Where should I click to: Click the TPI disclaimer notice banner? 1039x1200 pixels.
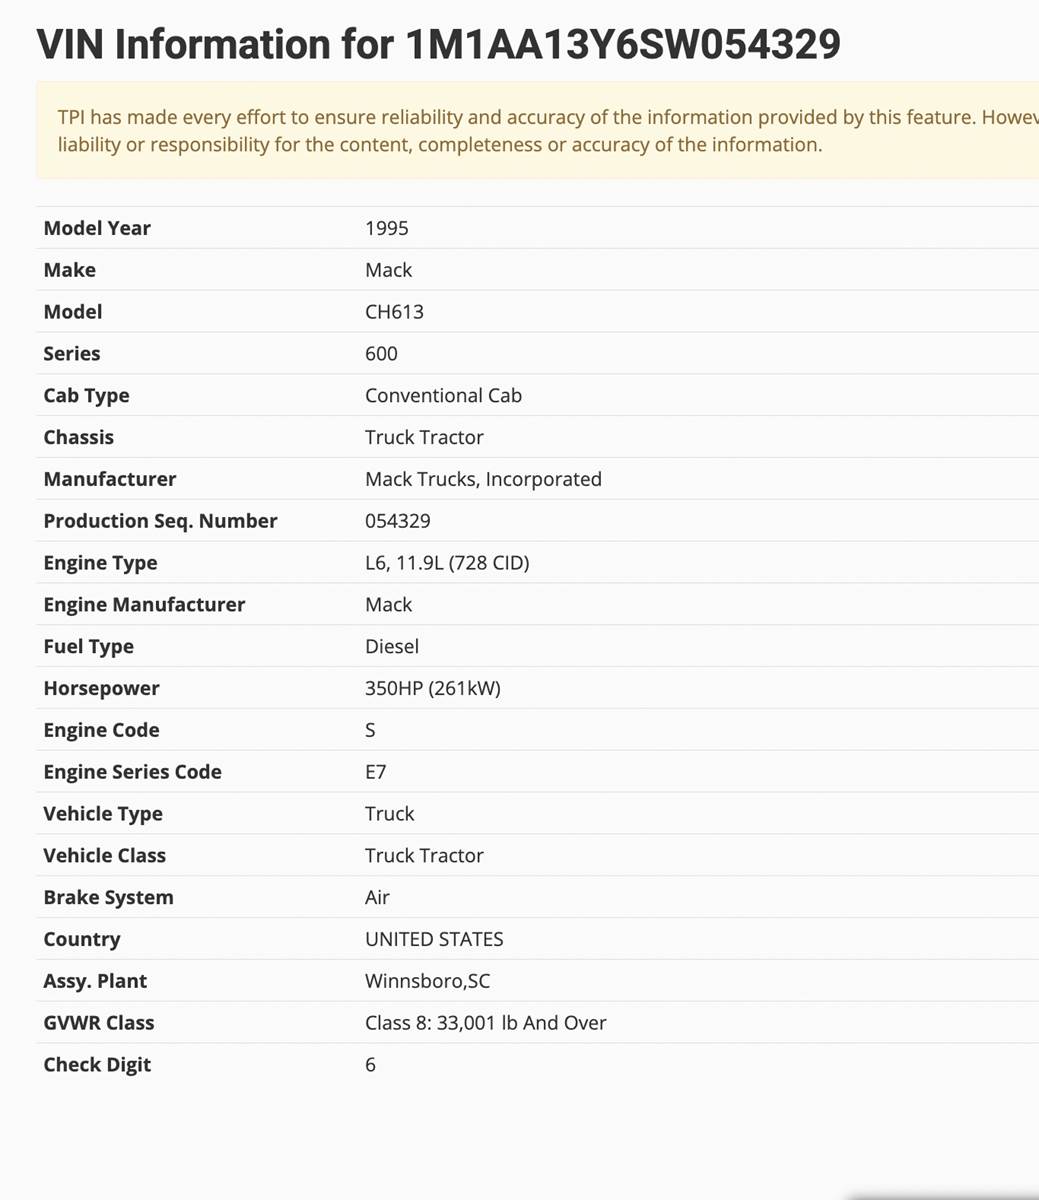(x=540, y=131)
